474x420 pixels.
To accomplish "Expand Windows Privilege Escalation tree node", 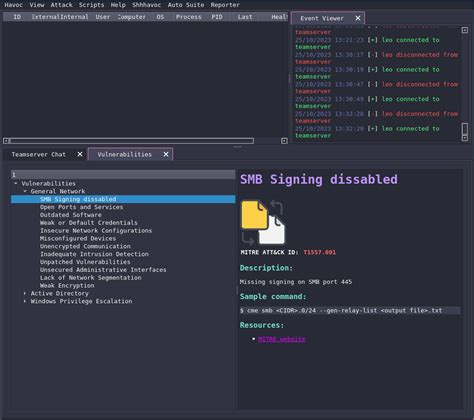I will coord(25,301).
